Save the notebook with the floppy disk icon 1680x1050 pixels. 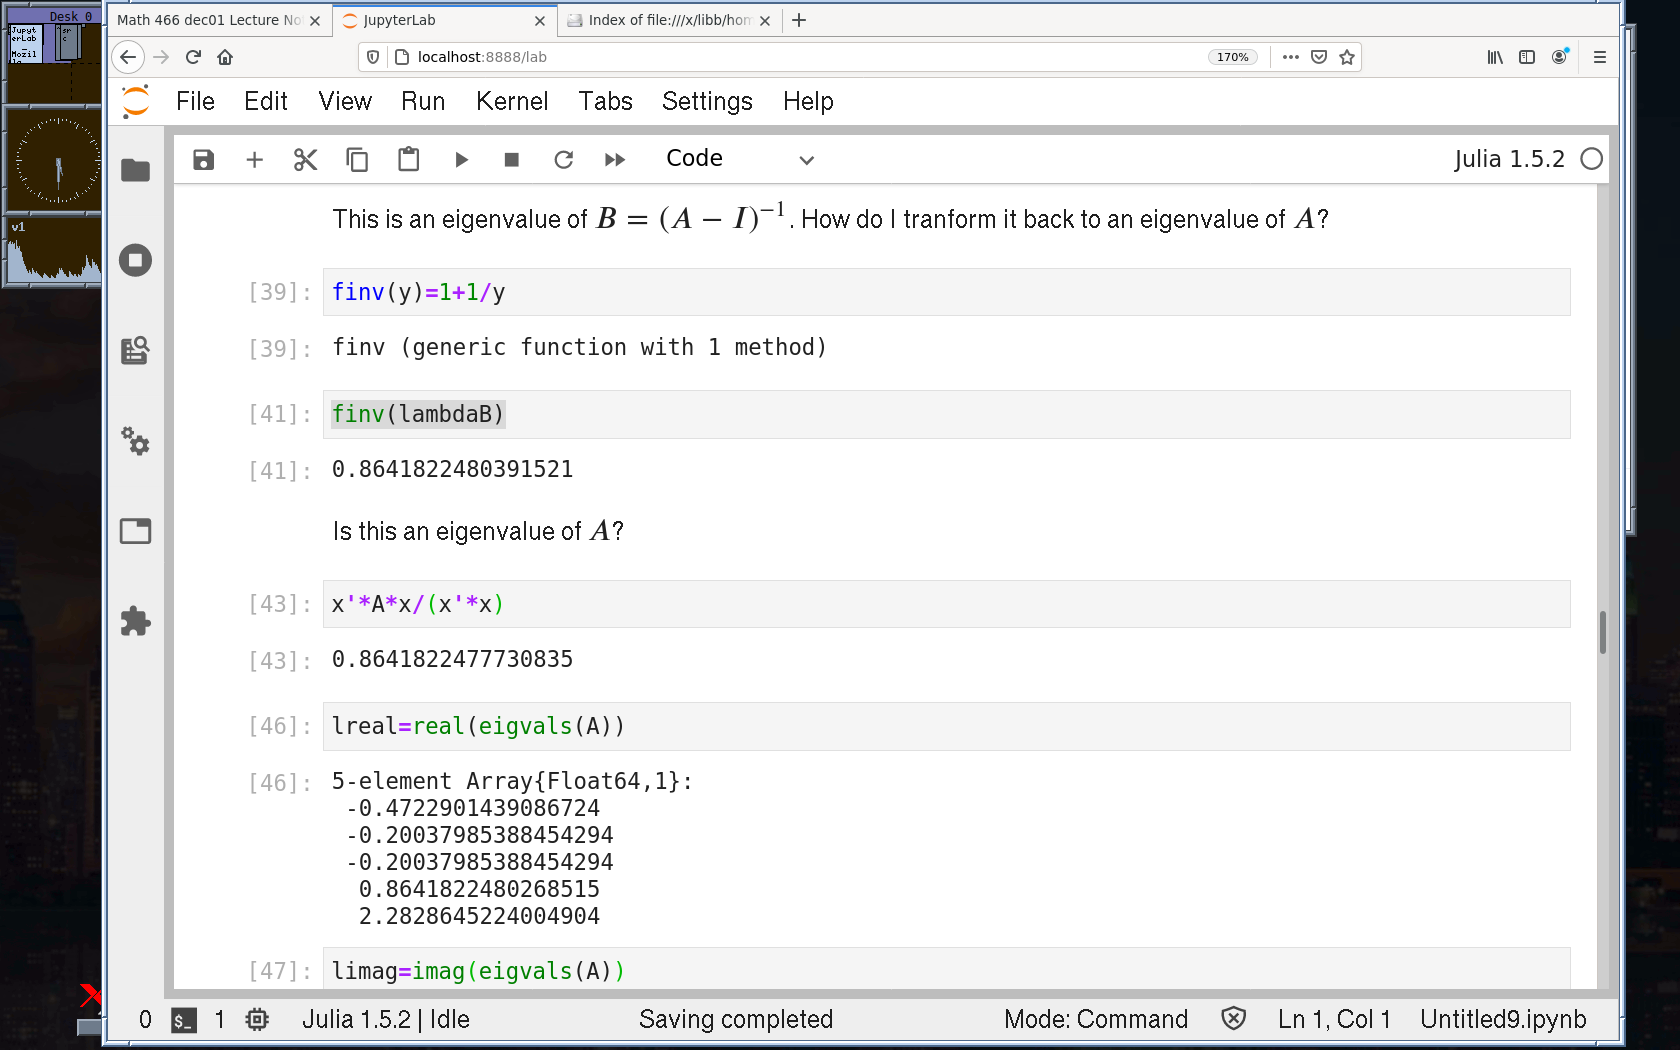pos(204,160)
